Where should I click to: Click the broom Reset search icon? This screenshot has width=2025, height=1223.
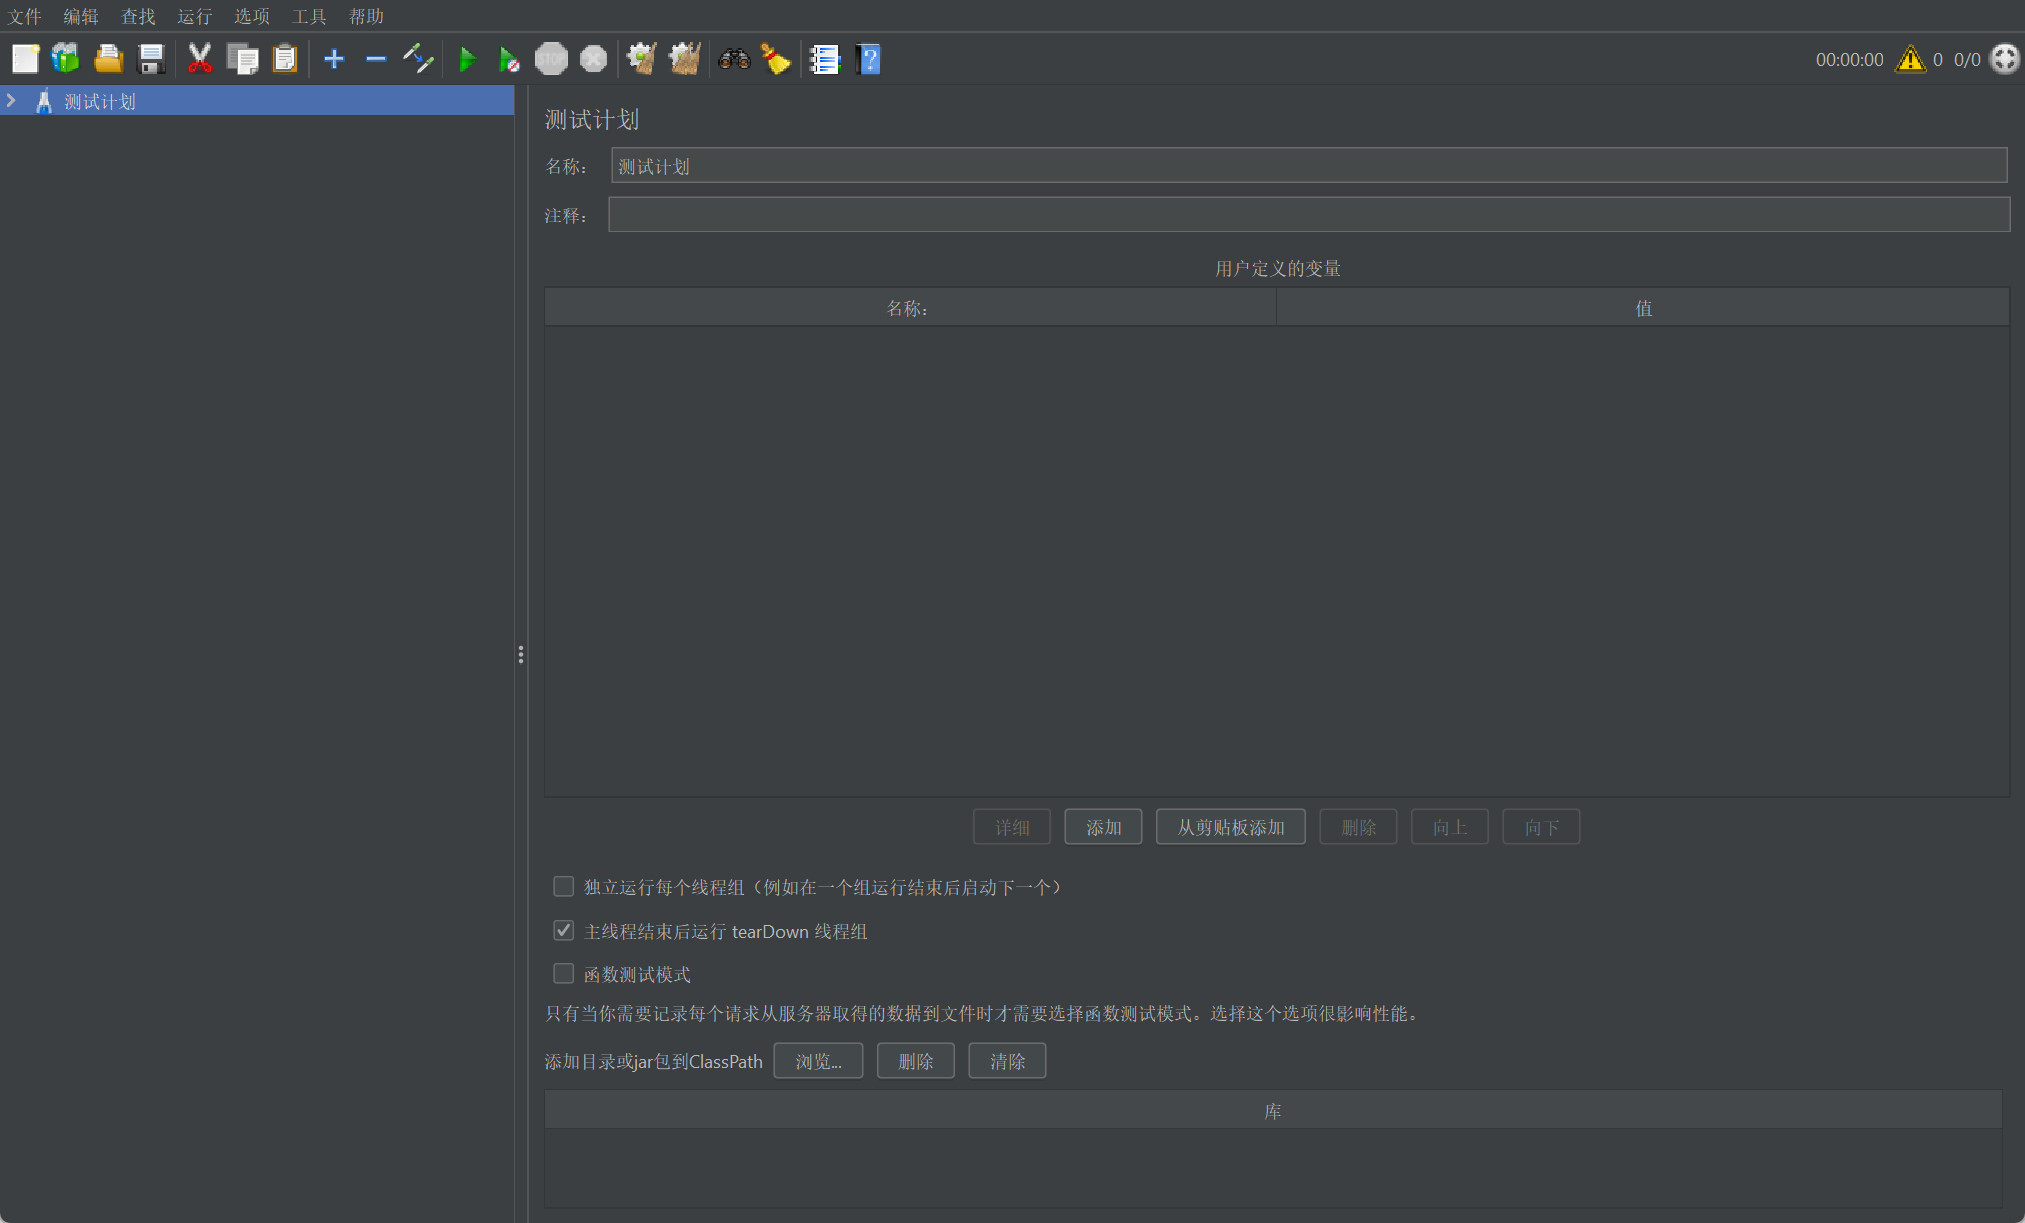tap(776, 59)
